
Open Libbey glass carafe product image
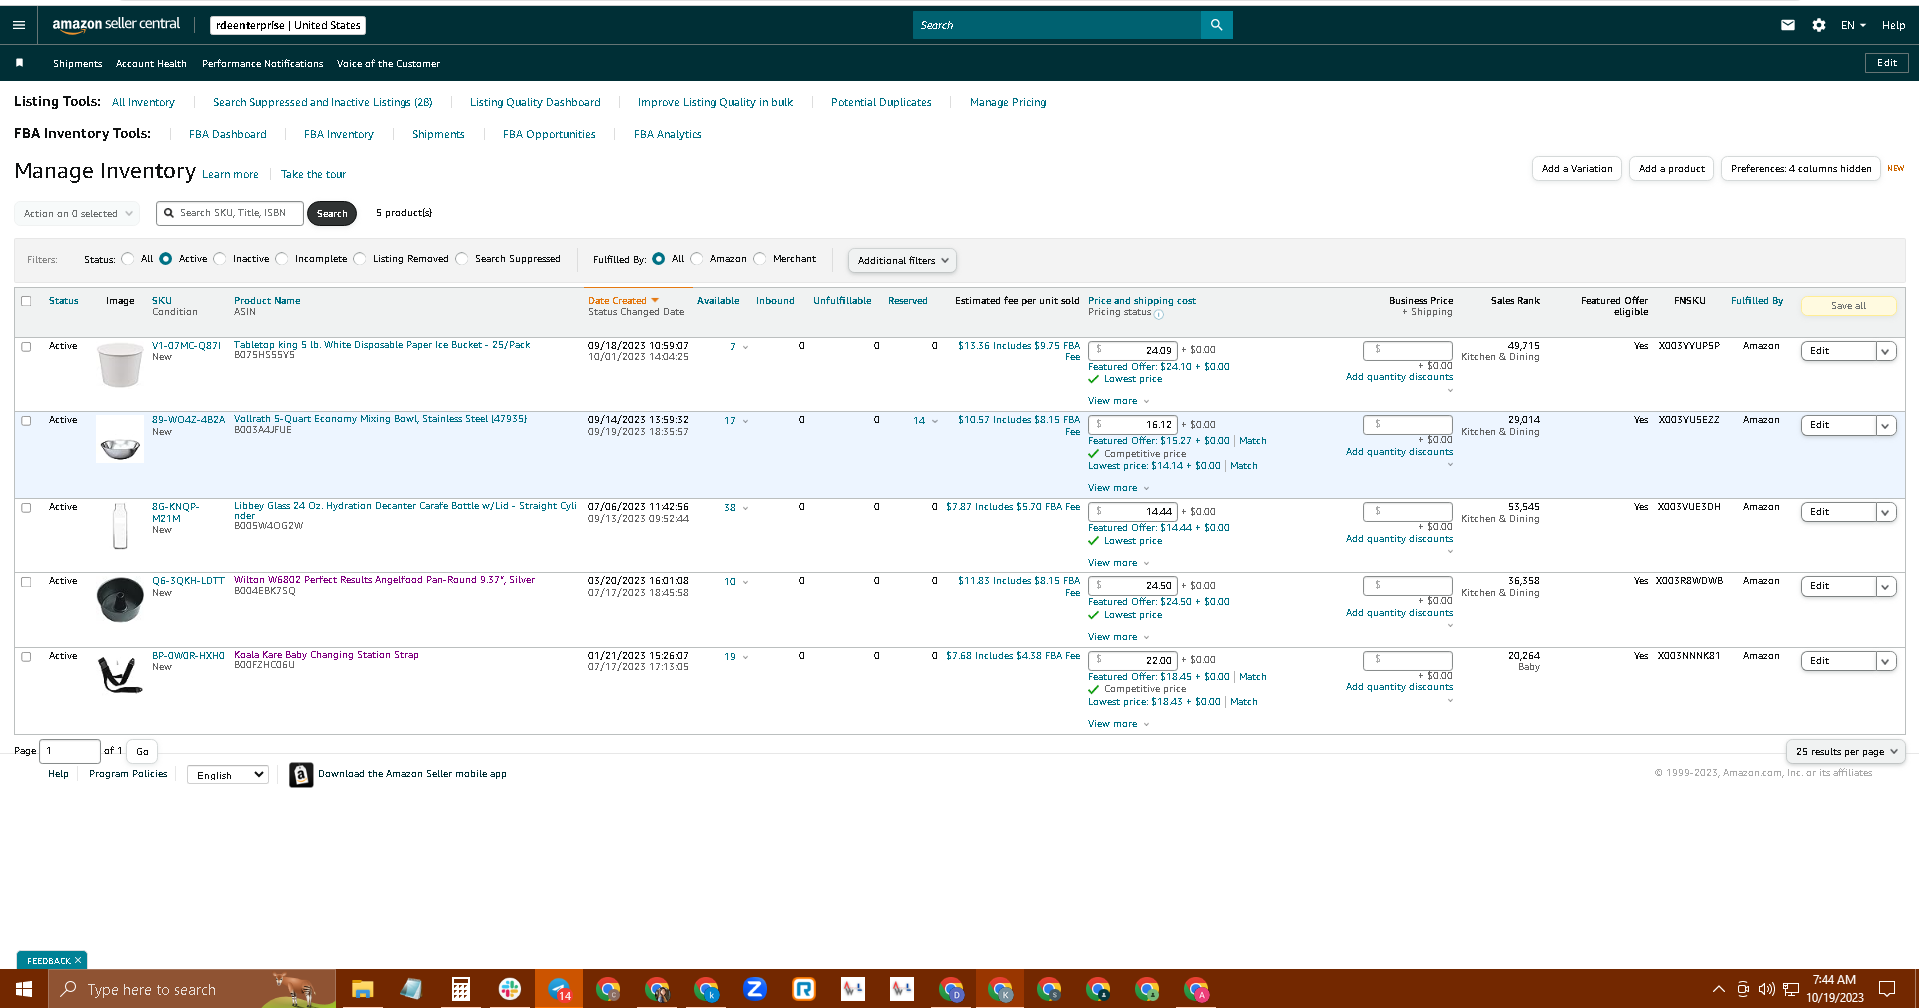(x=120, y=526)
